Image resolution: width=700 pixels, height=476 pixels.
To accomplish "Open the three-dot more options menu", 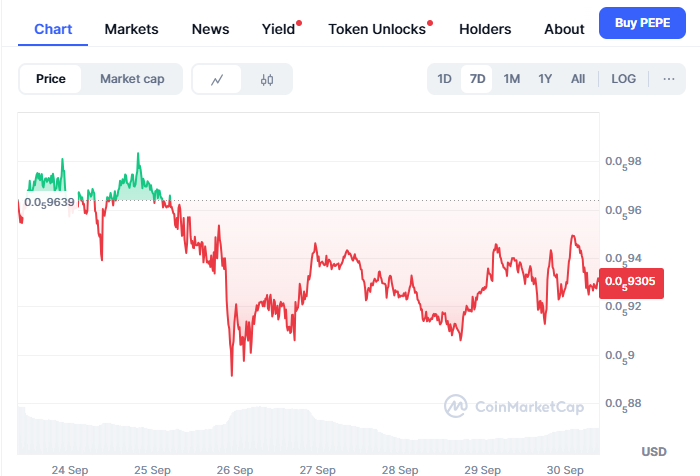I will pyautogui.click(x=669, y=79).
